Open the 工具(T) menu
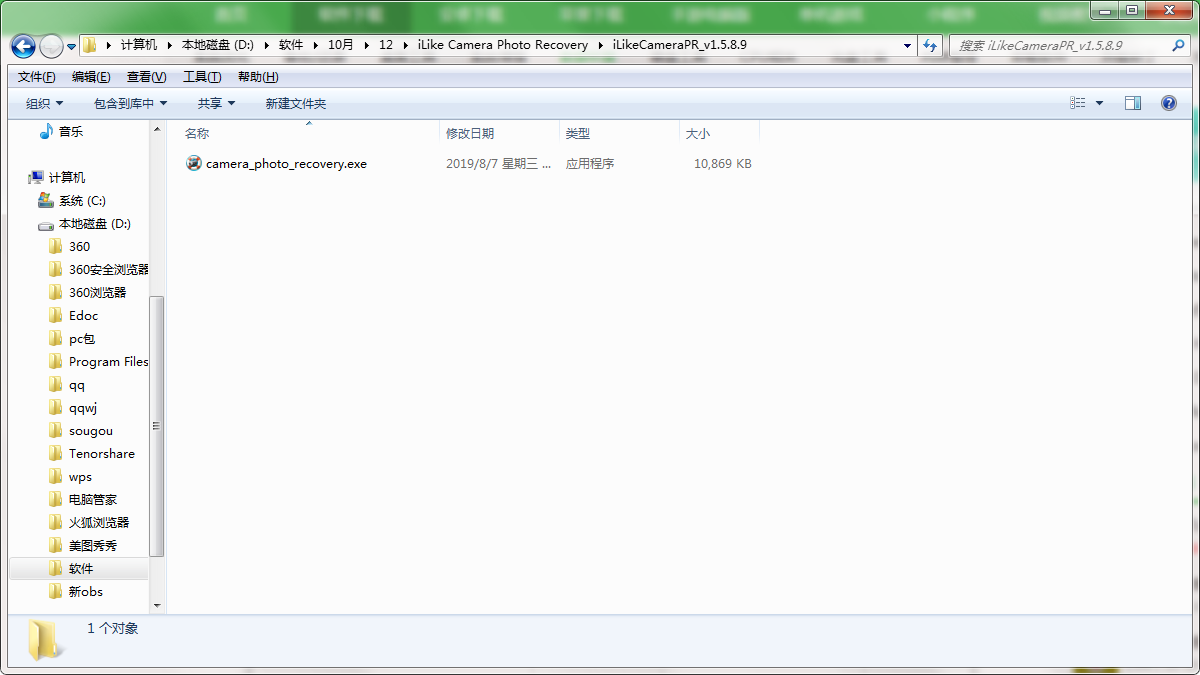The width and height of the screenshot is (1200, 675). point(202,77)
